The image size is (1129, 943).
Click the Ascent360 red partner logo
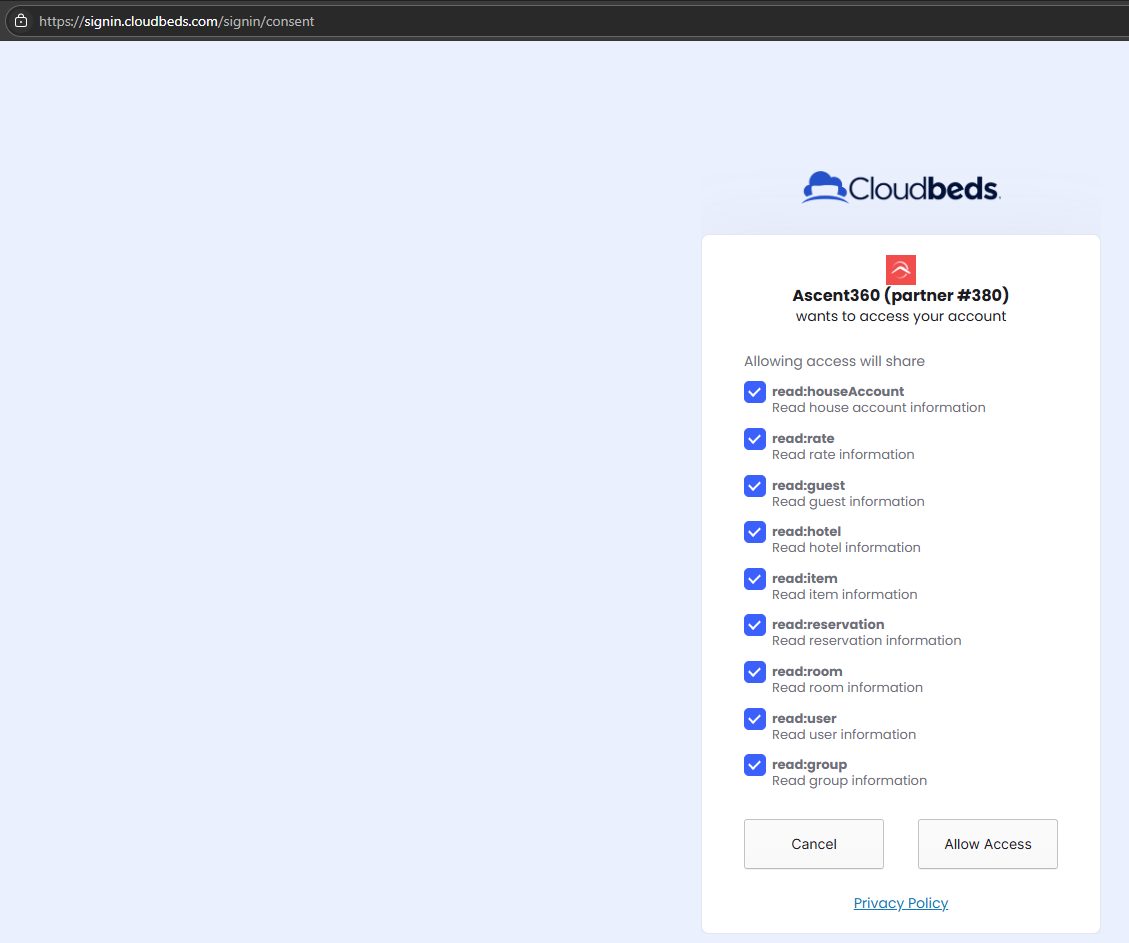click(x=901, y=270)
